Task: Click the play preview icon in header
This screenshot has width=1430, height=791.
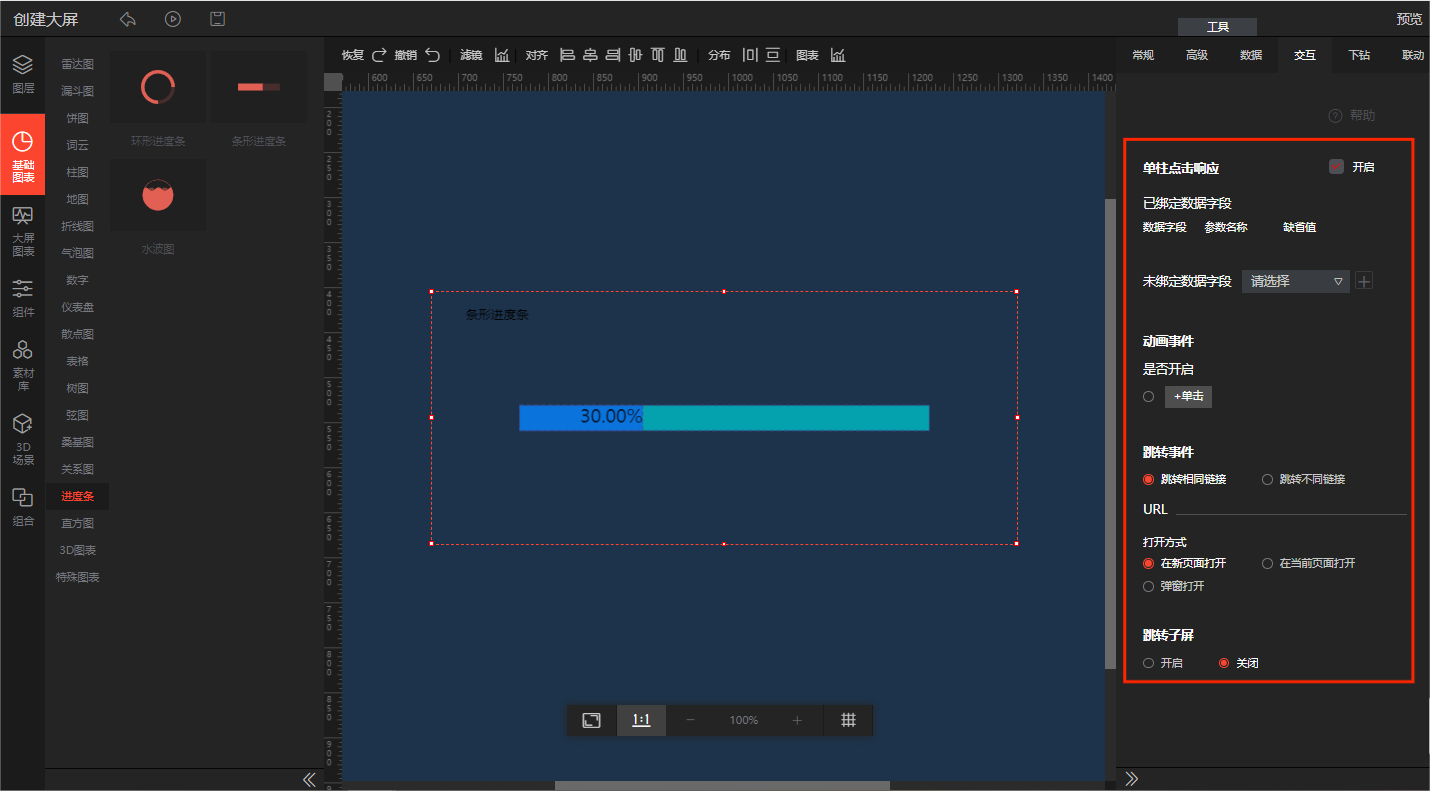Action: click(x=173, y=19)
